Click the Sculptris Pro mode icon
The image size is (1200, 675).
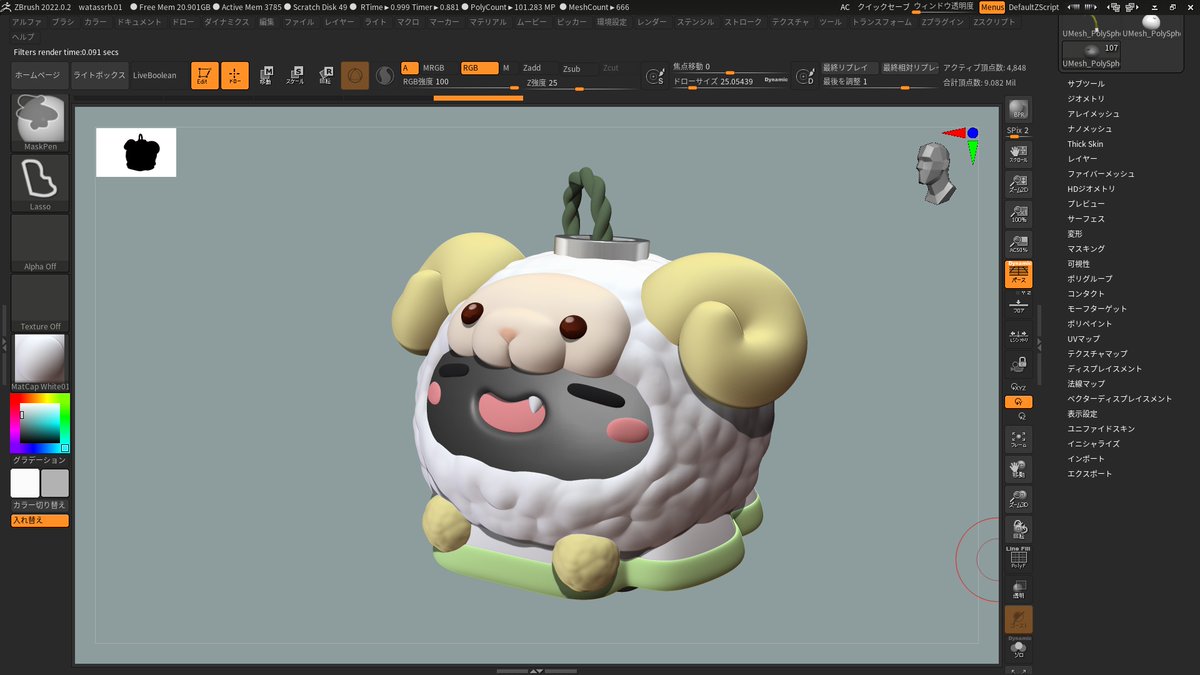(384, 75)
